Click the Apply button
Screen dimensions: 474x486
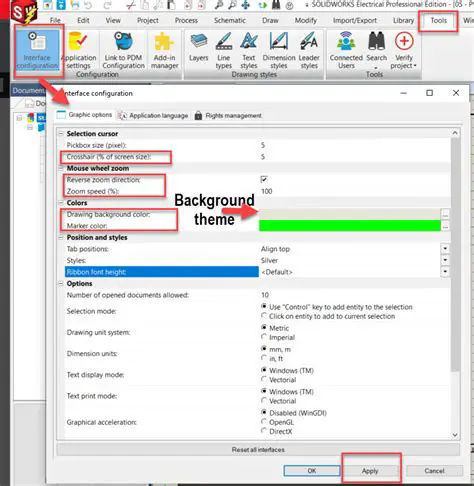click(370, 471)
